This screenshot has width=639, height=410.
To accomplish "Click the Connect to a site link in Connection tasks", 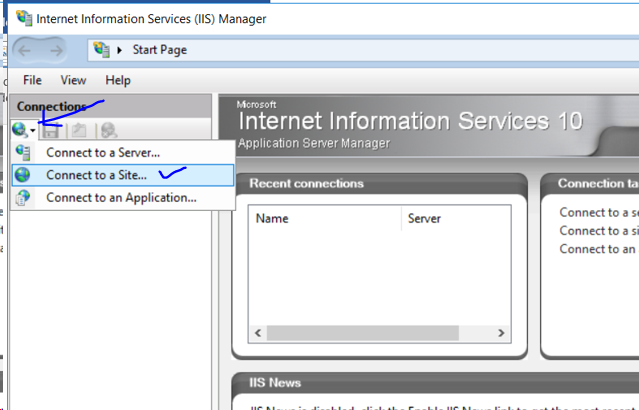I will point(599,231).
